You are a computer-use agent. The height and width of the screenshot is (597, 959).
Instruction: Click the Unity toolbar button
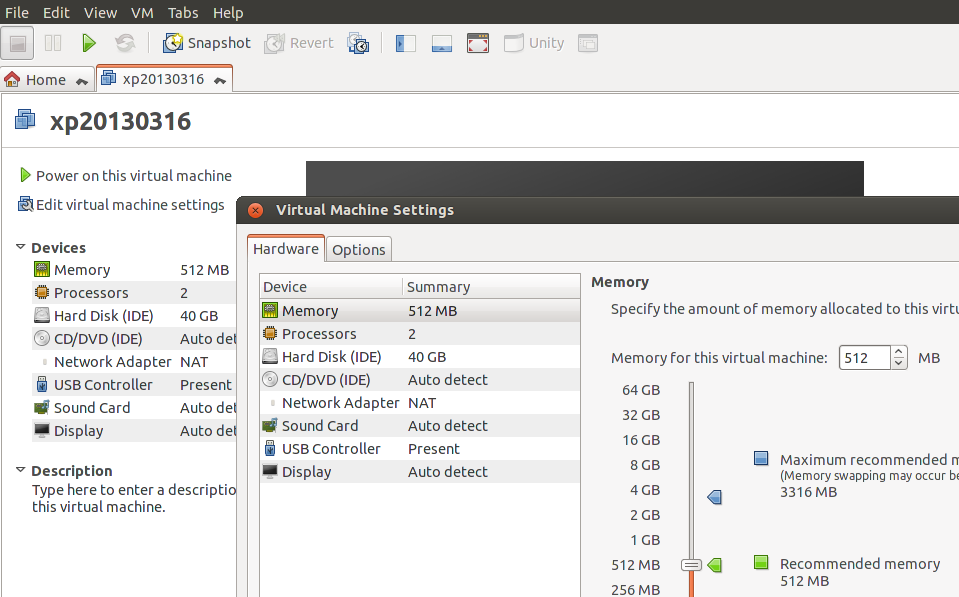coord(534,43)
